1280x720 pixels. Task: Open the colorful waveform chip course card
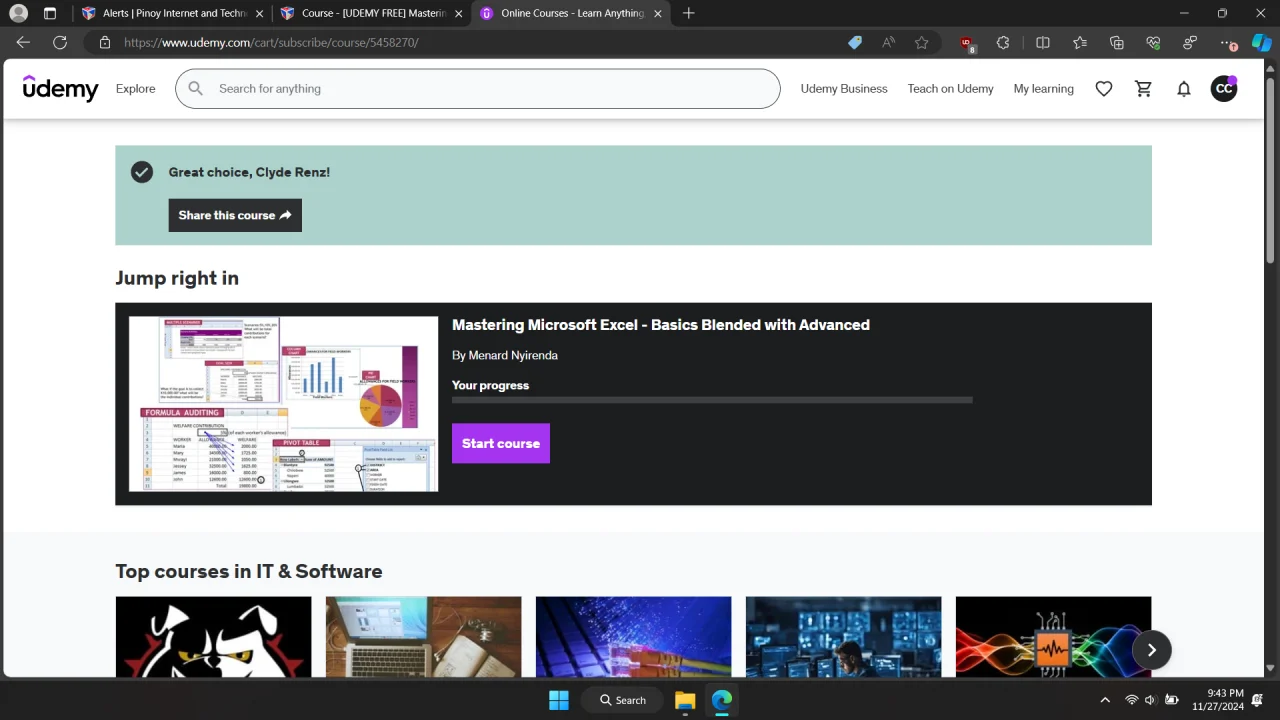coord(1053,637)
